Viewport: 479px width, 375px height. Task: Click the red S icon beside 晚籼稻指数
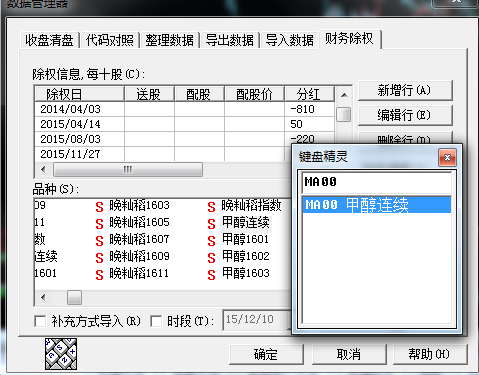click(x=211, y=207)
